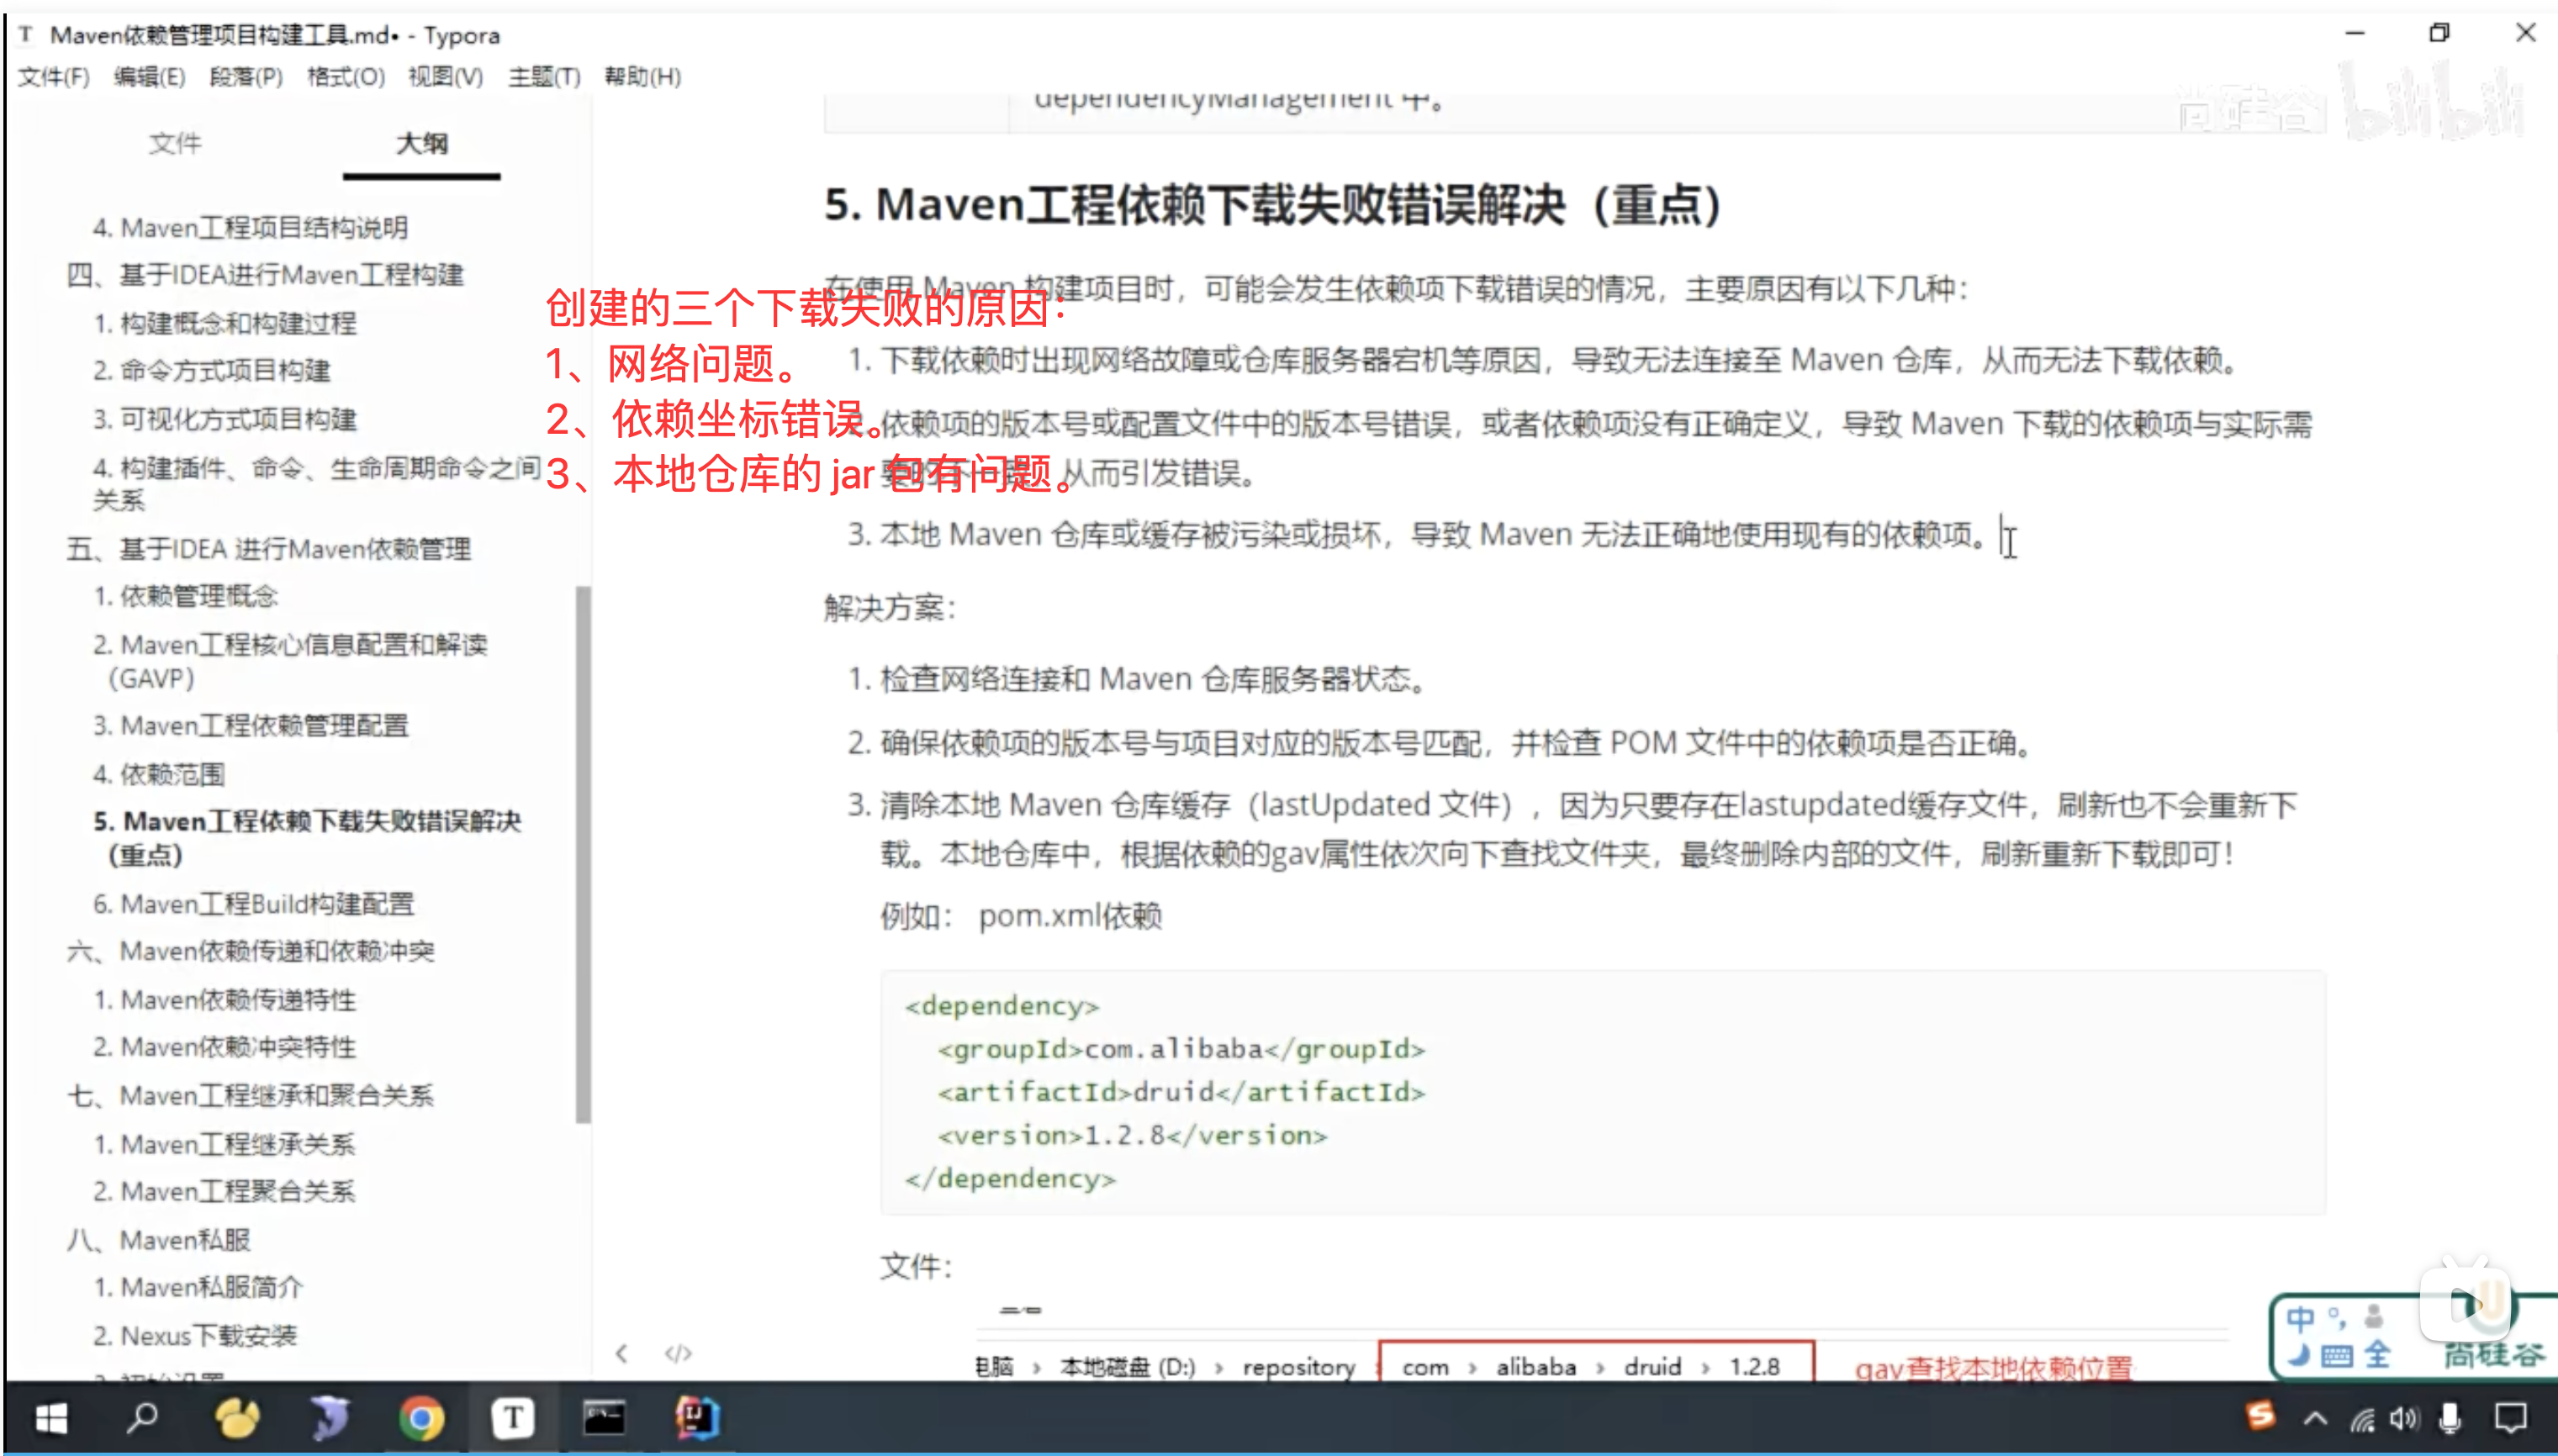
Task: Open the Sogou input tray icon
Action: [2259, 1416]
